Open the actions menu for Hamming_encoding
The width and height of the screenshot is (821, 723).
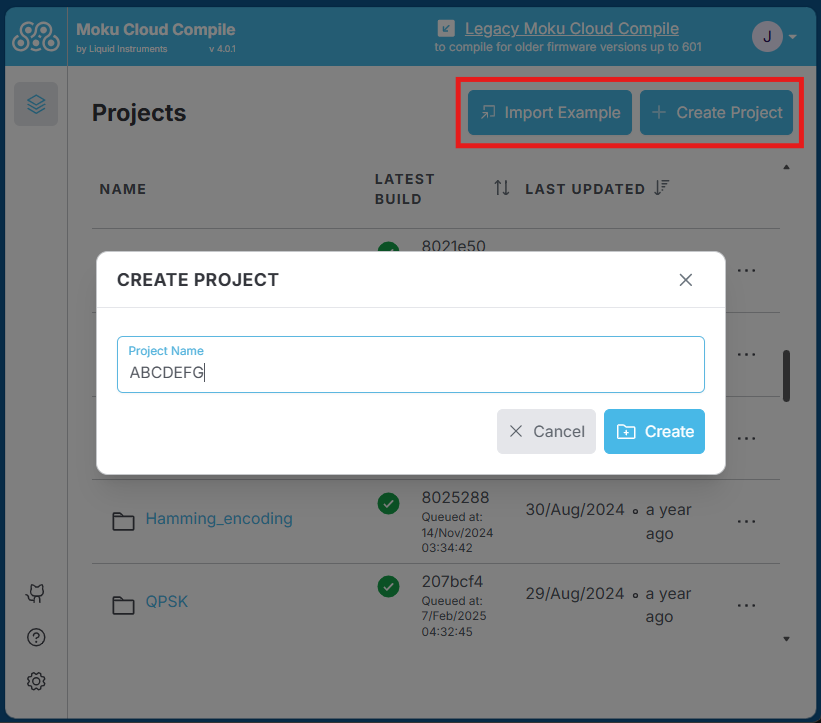[x=746, y=521]
